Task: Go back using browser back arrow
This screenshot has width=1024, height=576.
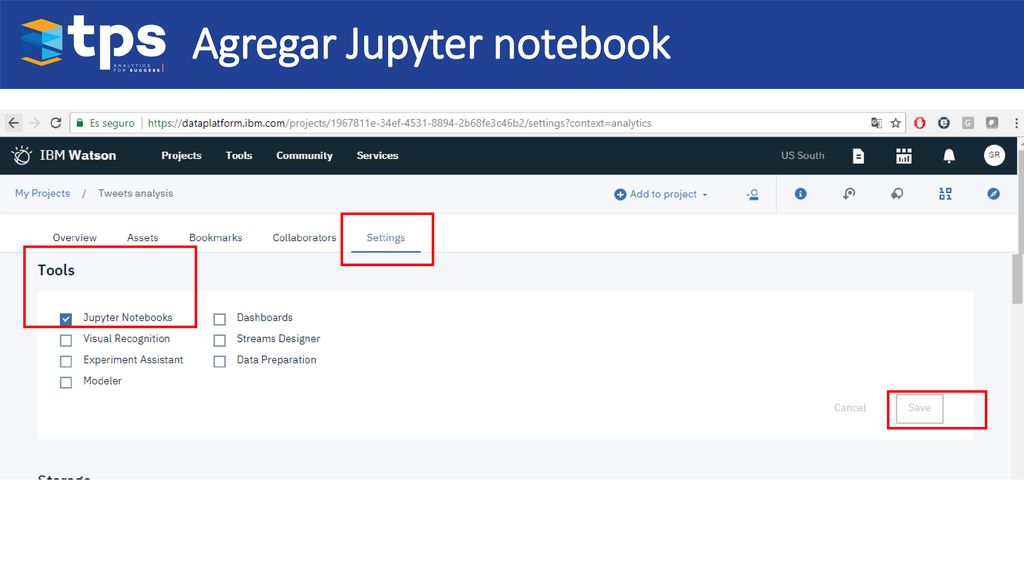Action: (14, 123)
